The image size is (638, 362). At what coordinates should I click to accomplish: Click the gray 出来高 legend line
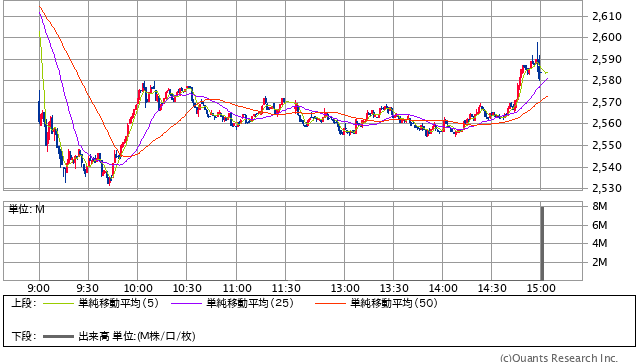pyautogui.click(x=58, y=337)
